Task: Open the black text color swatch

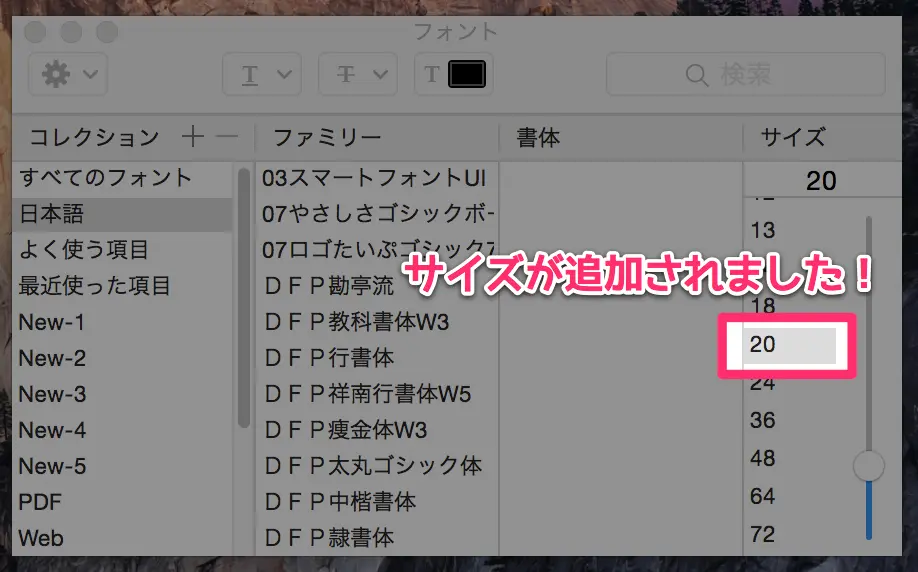Action: click(467, 75)
